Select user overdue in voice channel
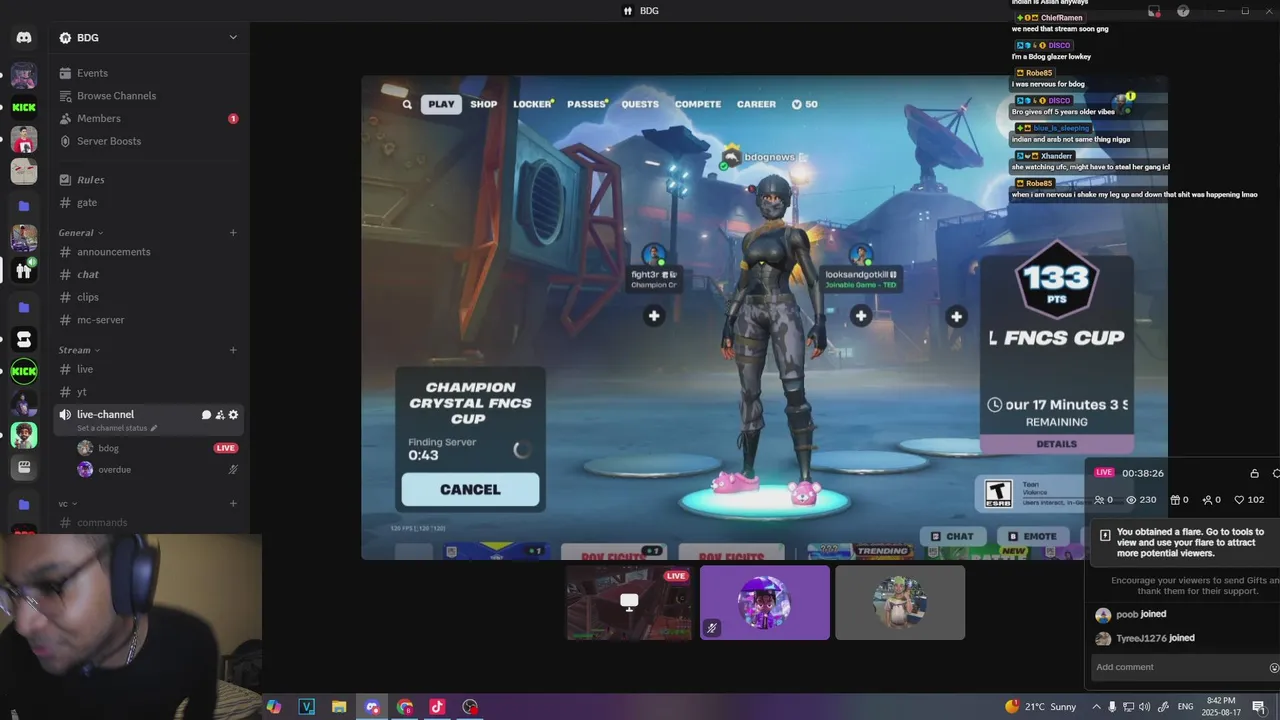Image resolution: width=1280 pixels, height=720 pixels. [157, 470]
